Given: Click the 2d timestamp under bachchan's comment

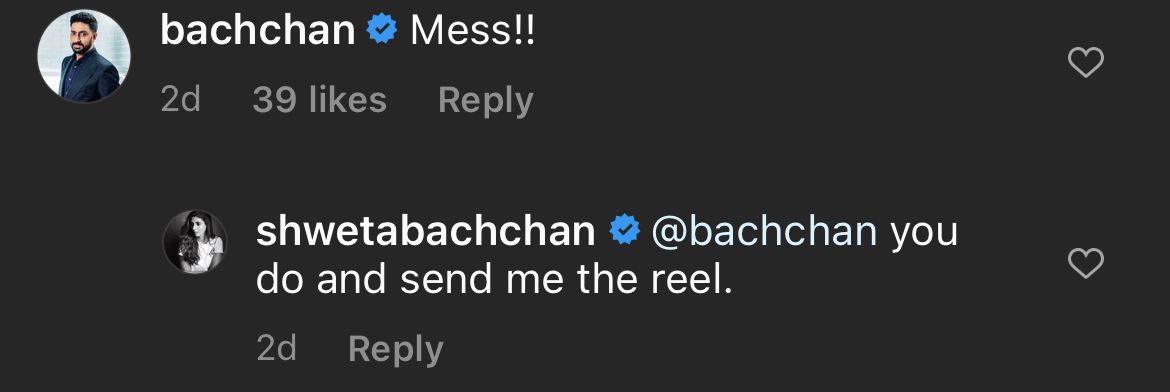Looking at the screenshot, I should point(181,100).
